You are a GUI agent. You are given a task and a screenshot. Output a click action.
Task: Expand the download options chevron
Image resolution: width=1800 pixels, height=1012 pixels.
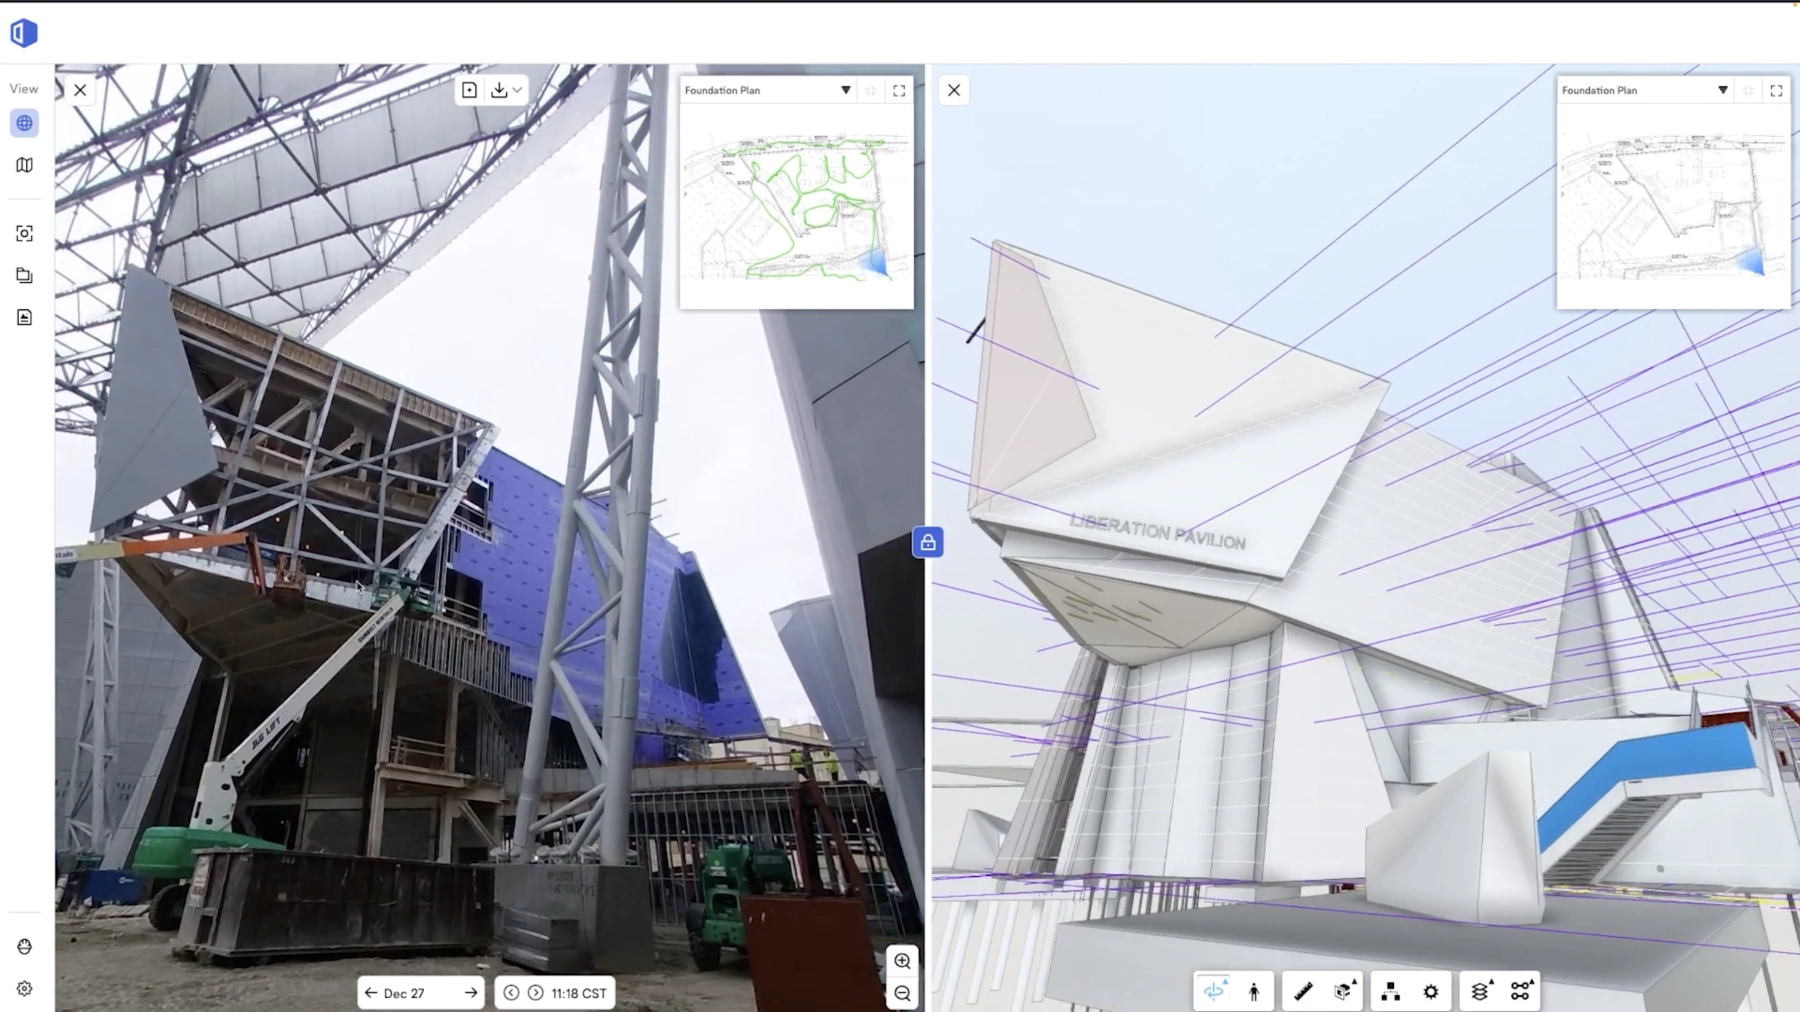517,90
